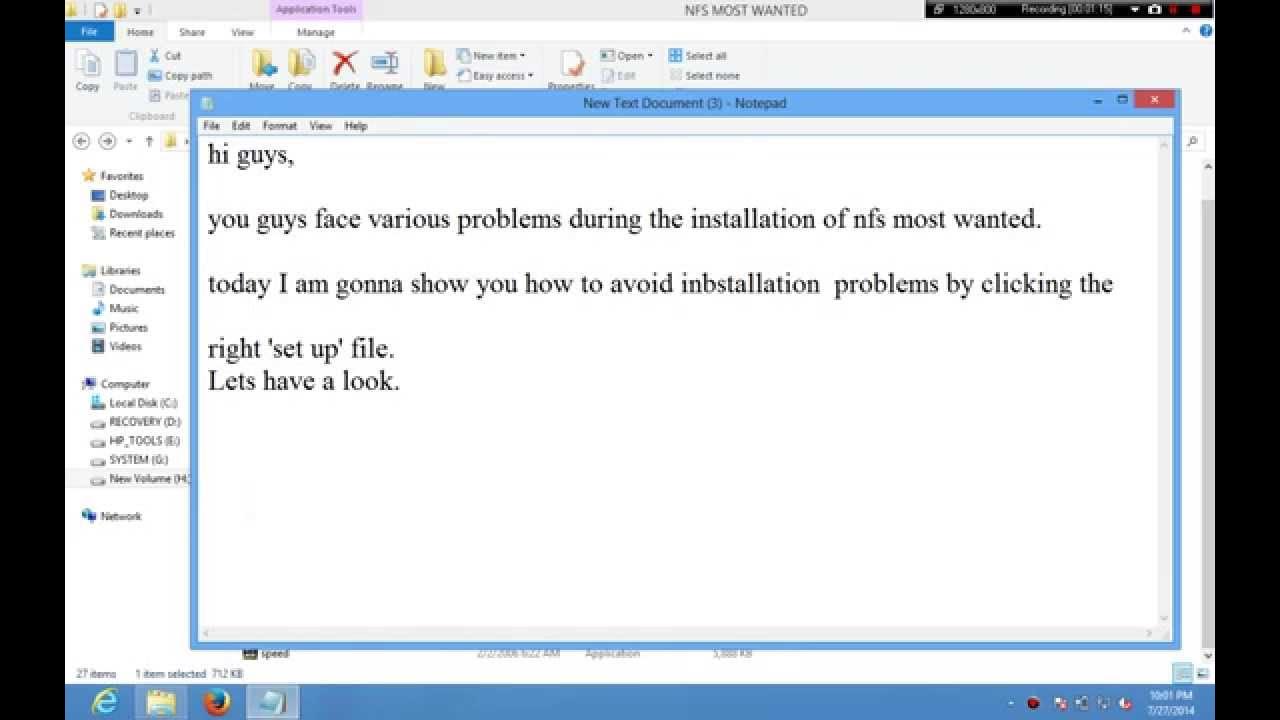Click the Copy to folder icon
Screen dimensions: 1280x720
tap(301, 63)
